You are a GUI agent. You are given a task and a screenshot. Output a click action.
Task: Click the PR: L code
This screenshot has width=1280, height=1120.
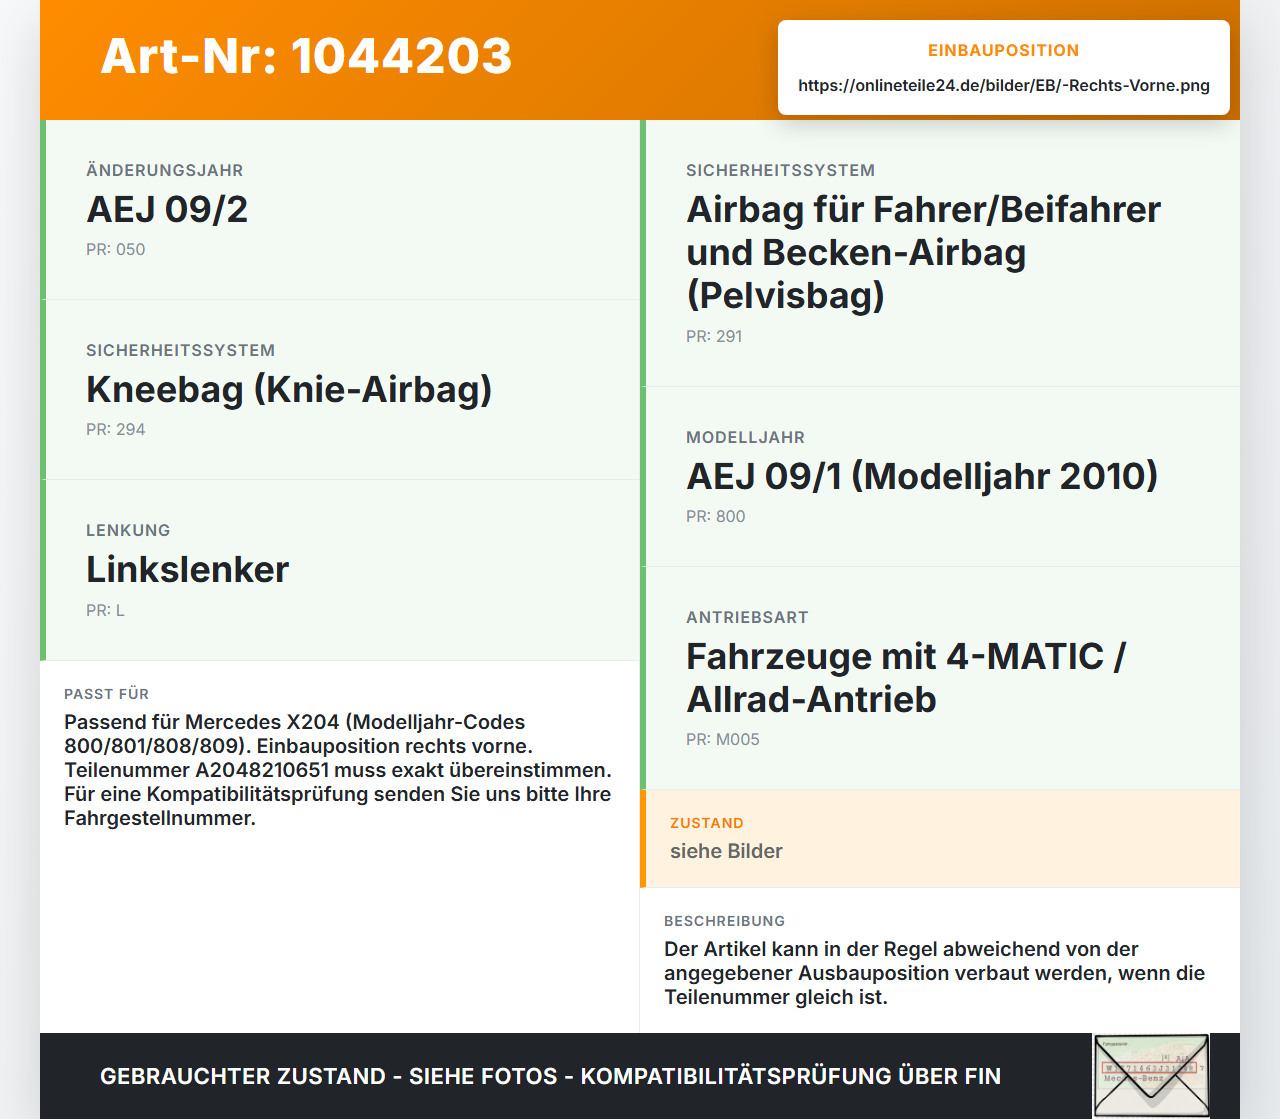(x=106, y=610)
